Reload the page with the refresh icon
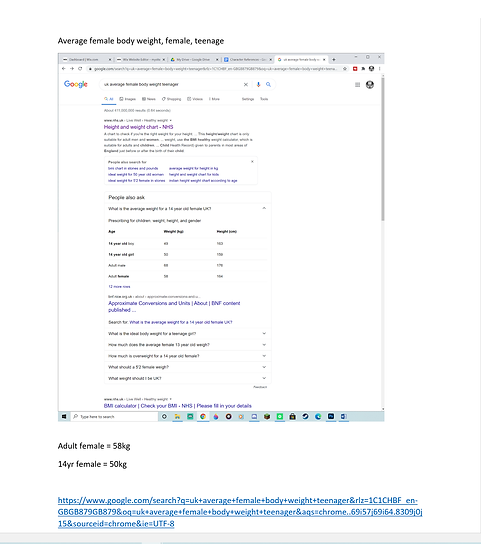This screenshot has height=544, width=481. [x=80, y=69]
